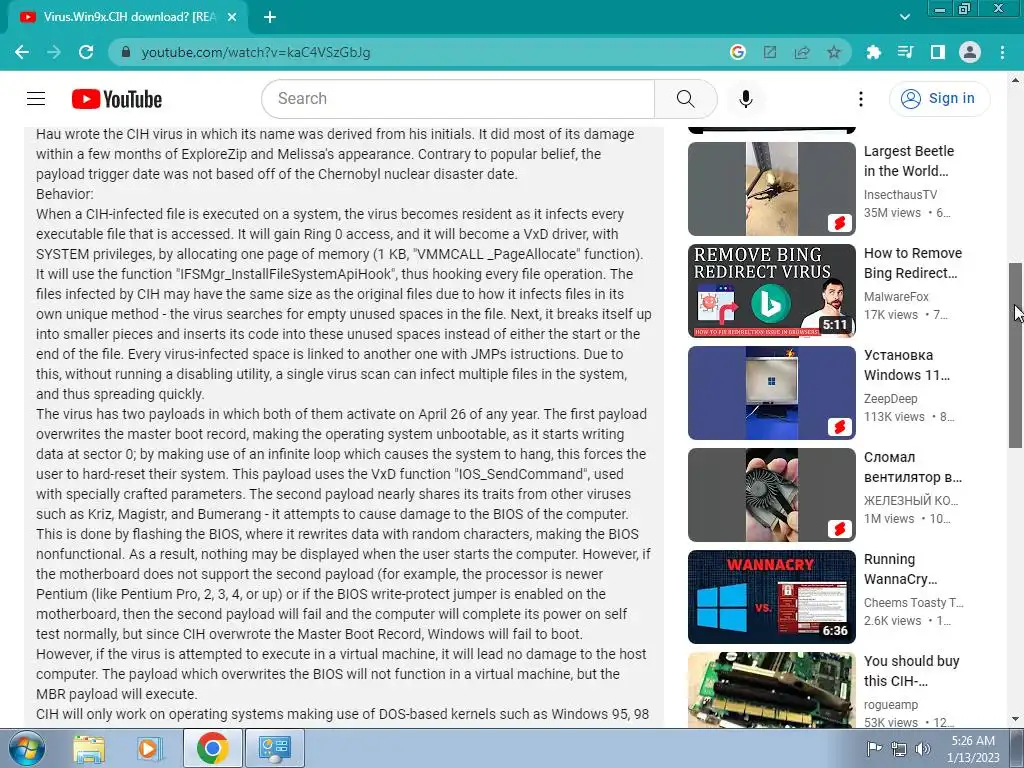Image resolution: width=1024 pixels, height=768 pixels.
Task: Open You should buy this CIH title
Action: 911,671
